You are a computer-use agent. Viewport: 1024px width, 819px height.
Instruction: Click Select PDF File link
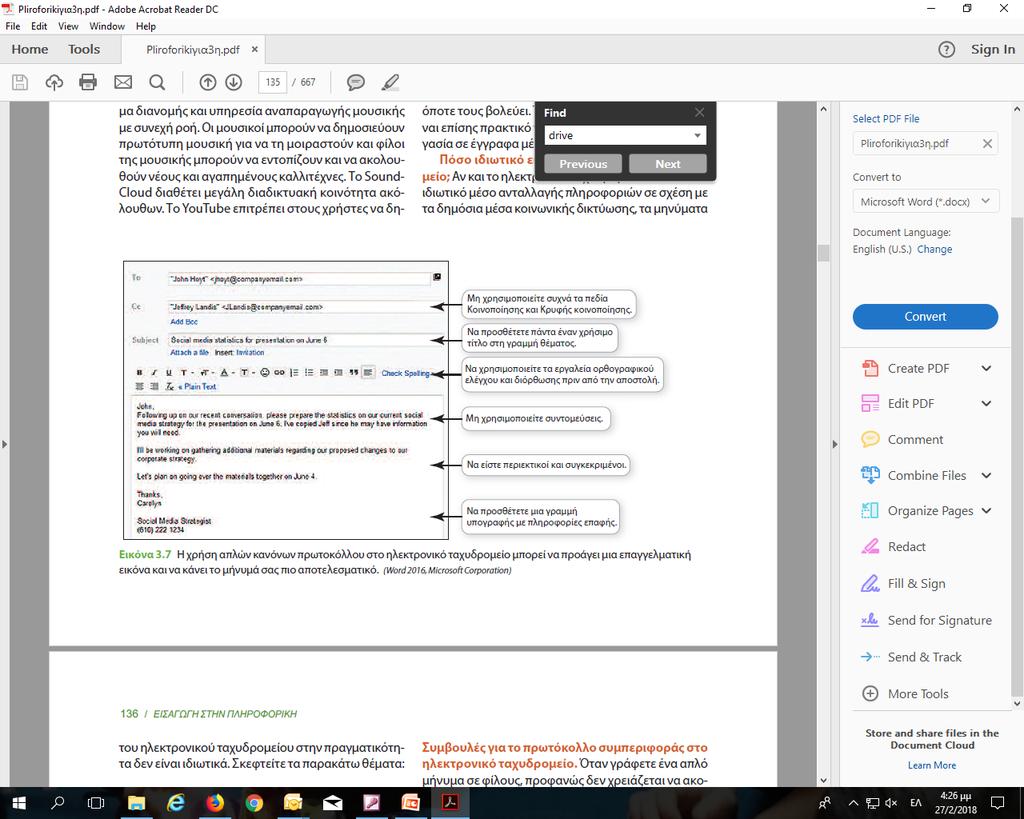(x=886, y=119)
